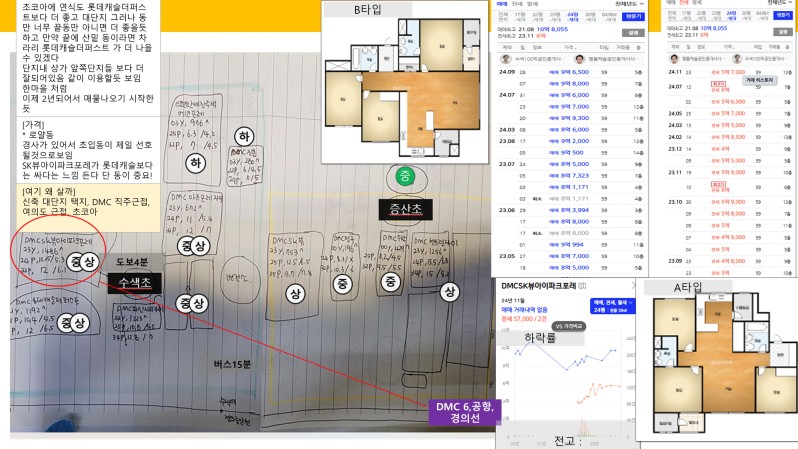The width and height of the screenshot is (798, 449).
Task: Choose 30평 area filter in left panel
Action: tap(590, 17)
